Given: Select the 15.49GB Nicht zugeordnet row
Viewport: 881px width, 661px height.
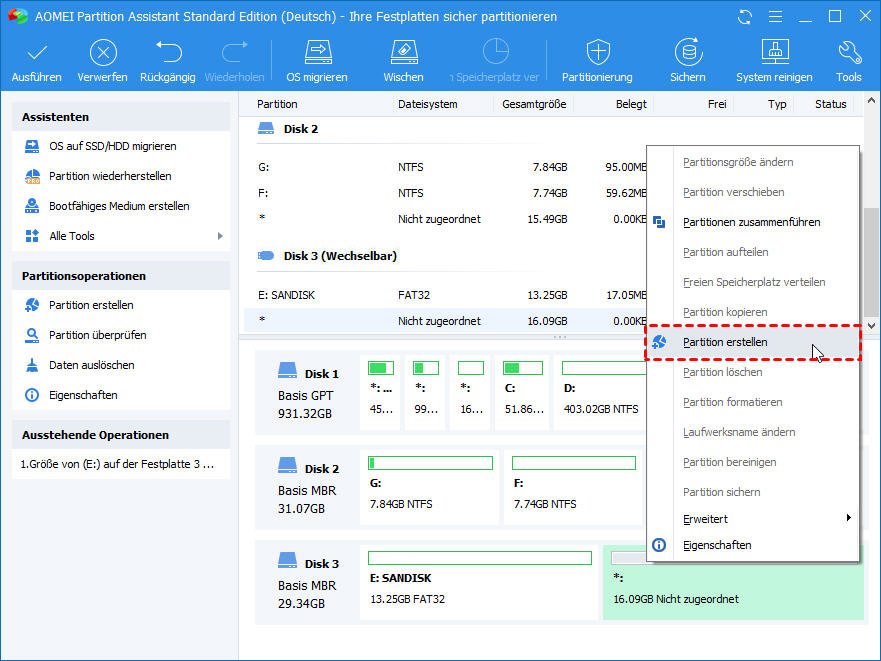Looking at the screenshot, I should pyautogui.click(x=445, y=219).
